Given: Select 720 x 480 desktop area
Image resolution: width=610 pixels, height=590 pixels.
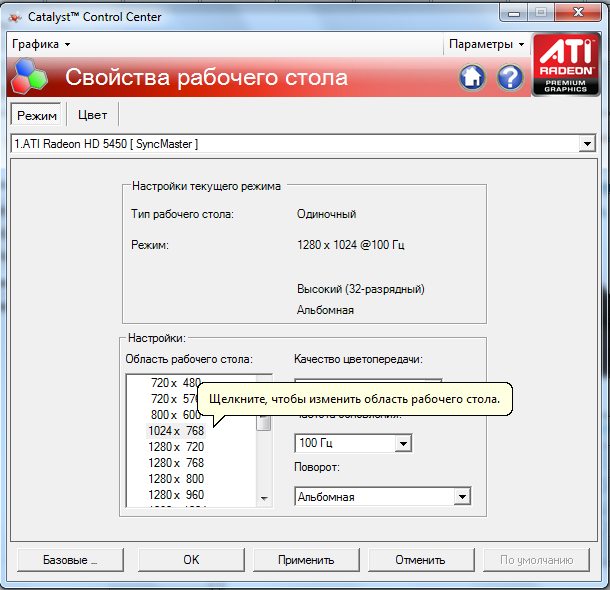Looking at the screenshot, I should 176,383.
